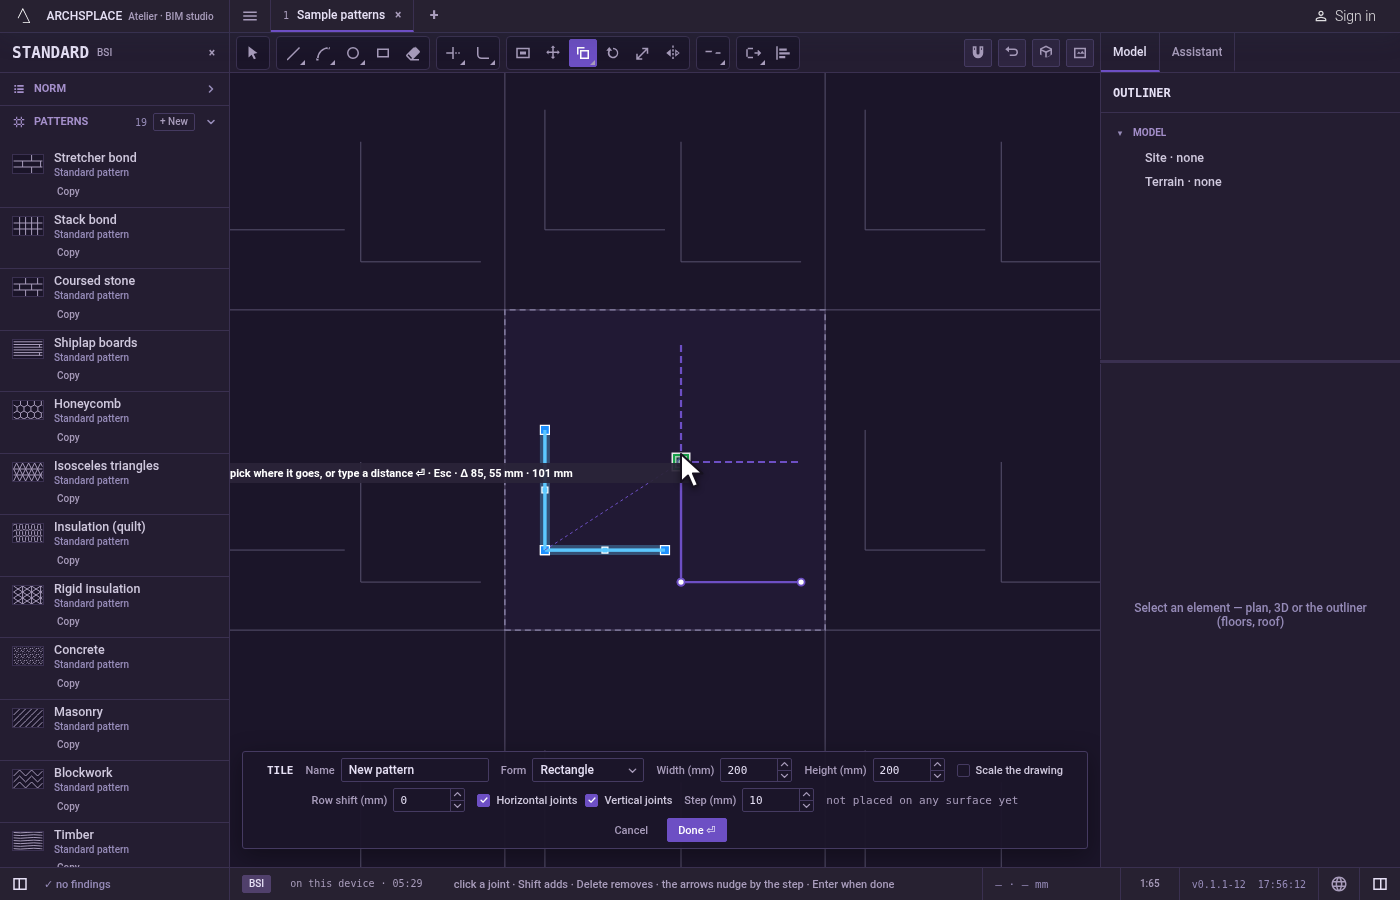
Task: Click the Row shift value field
Action: tap(422, 800)
